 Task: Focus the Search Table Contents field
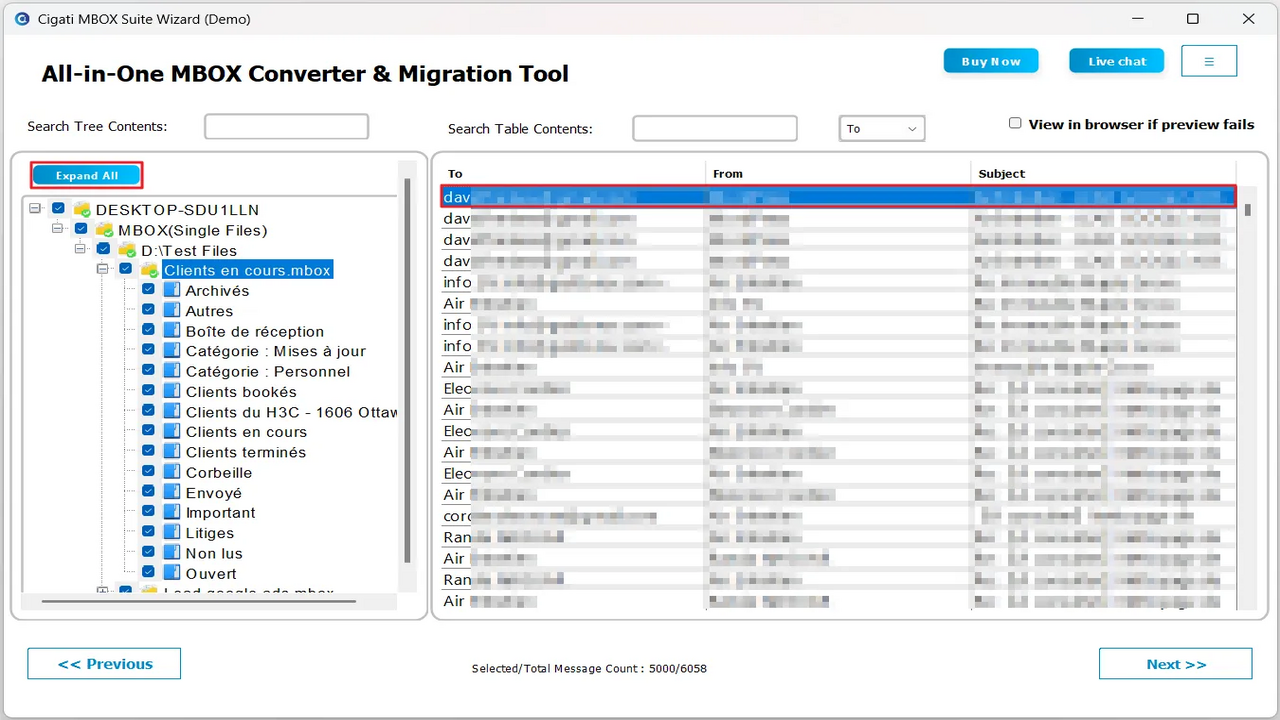[715, 128]
